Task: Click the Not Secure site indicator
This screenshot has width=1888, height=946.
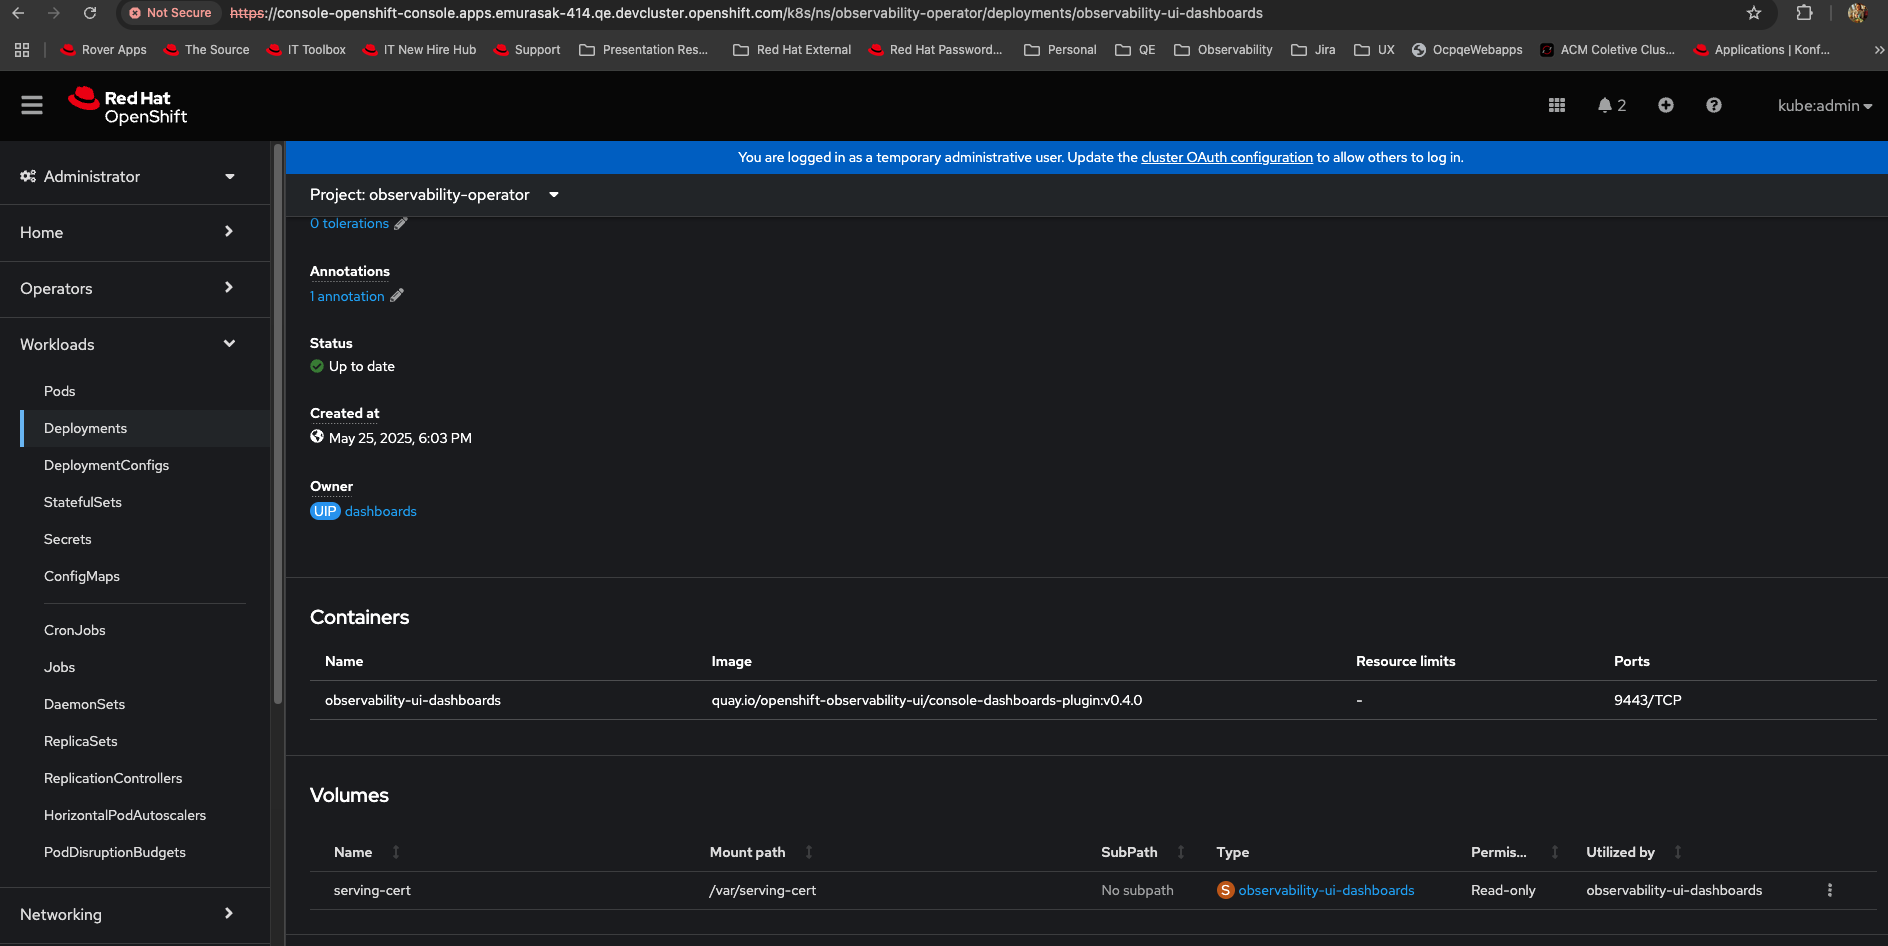Action: [x=170, y=13]
